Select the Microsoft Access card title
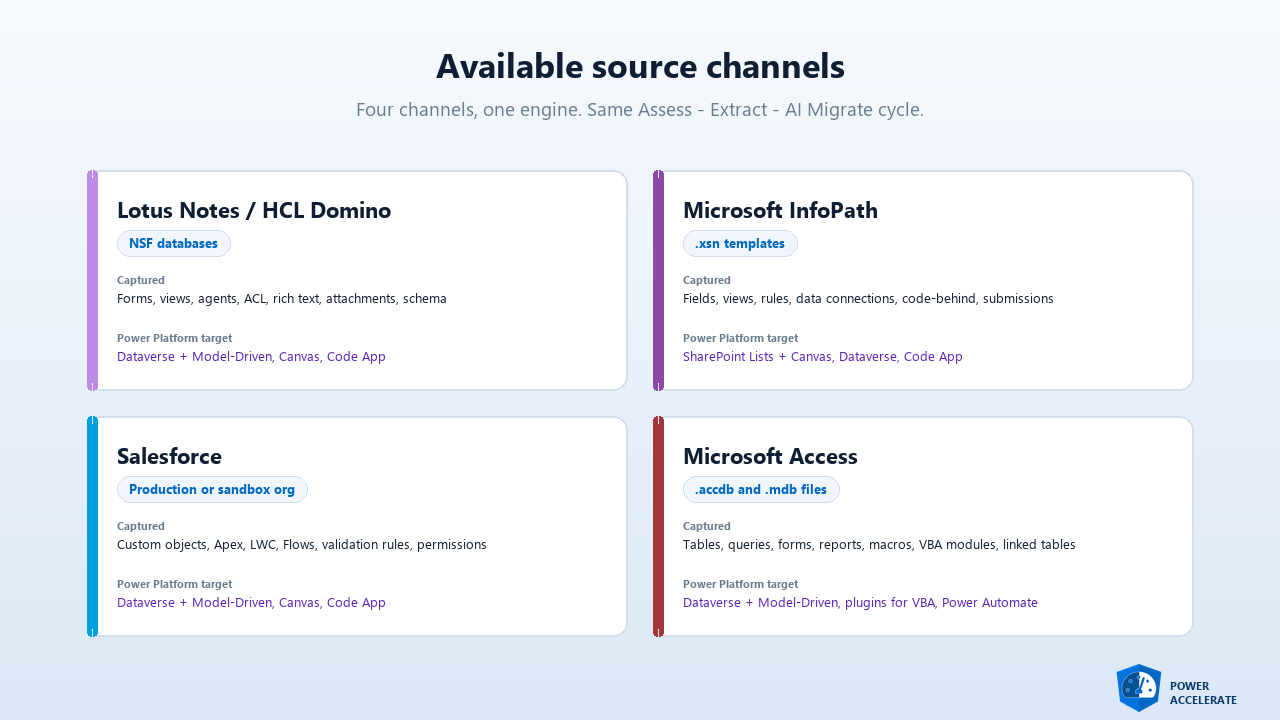 pyautogui.click(x=770, y=456)
